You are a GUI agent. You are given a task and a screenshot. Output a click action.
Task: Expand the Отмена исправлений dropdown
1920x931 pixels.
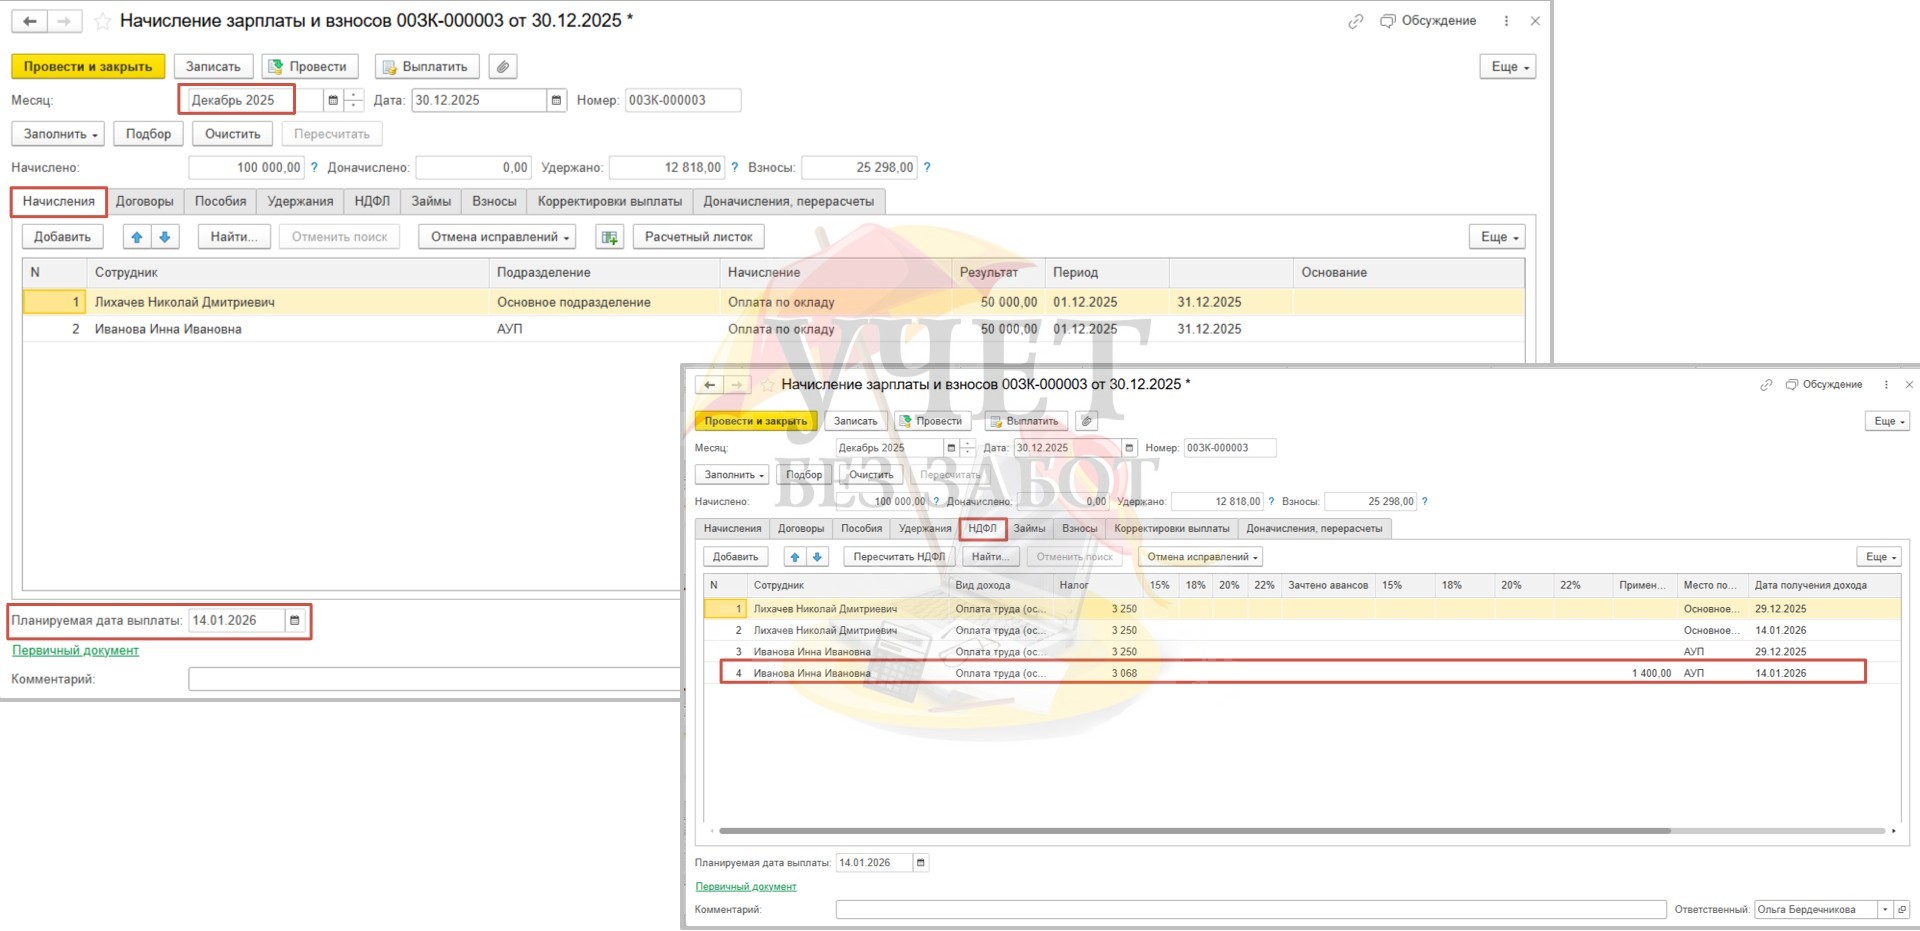tap(500, 237)
